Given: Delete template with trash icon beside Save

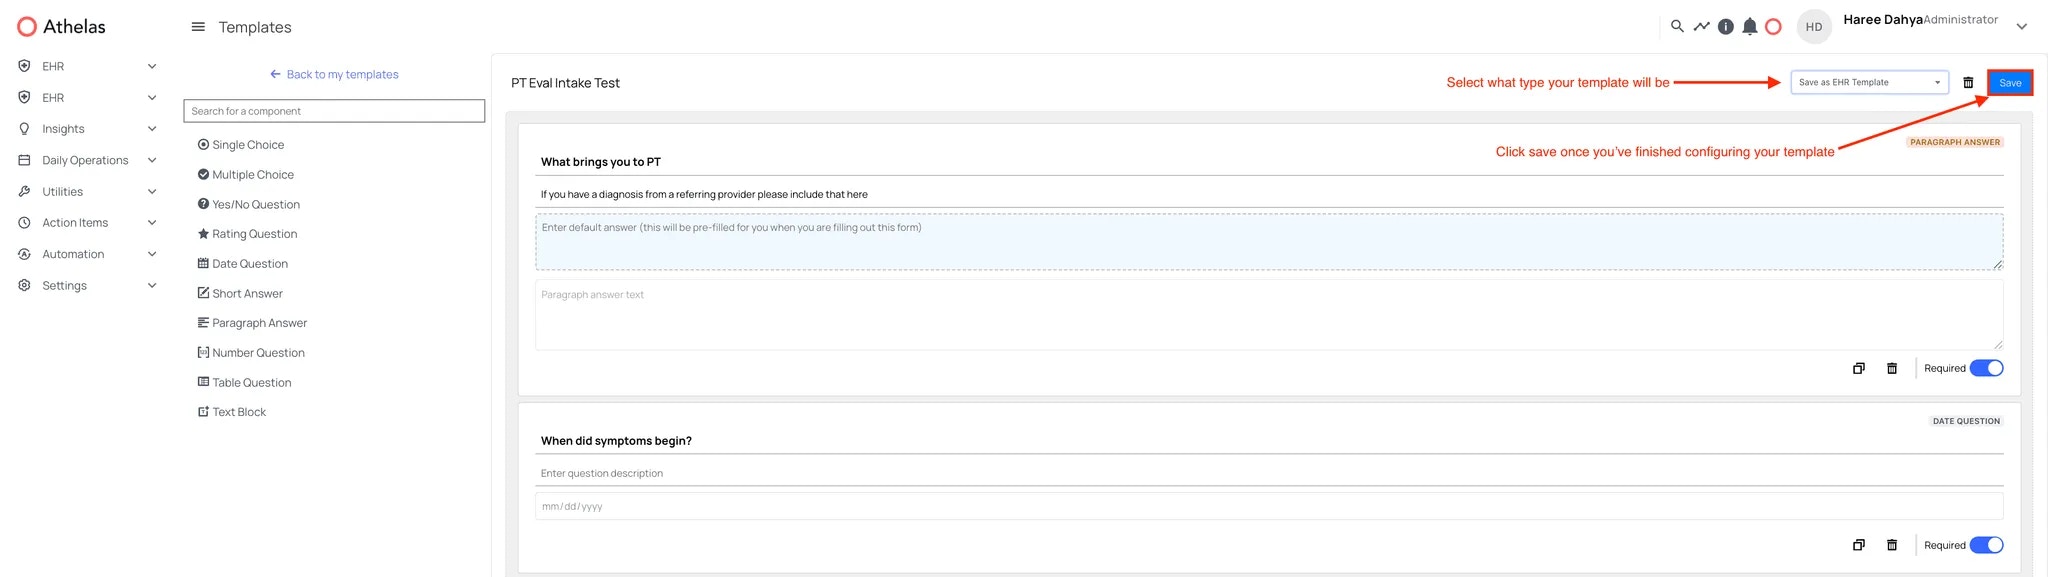Looking at the screenshot, I should pyautogui.click(x=1968, y=83).
